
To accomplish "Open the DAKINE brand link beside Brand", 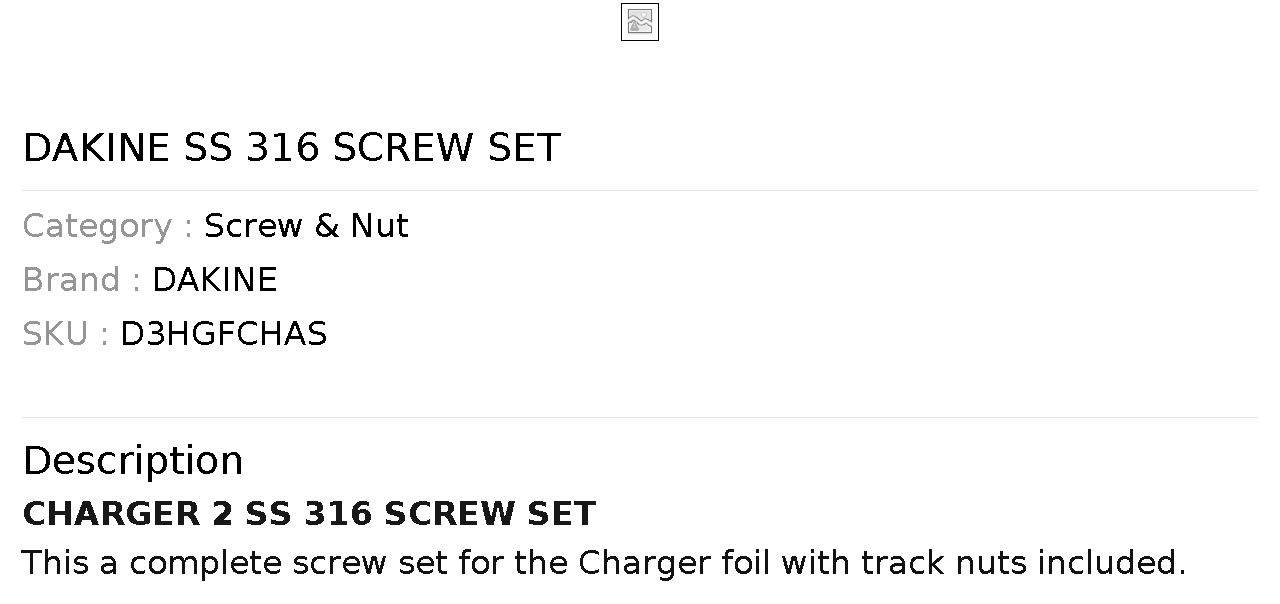I will pyautogui.click(x=214, y=280).
